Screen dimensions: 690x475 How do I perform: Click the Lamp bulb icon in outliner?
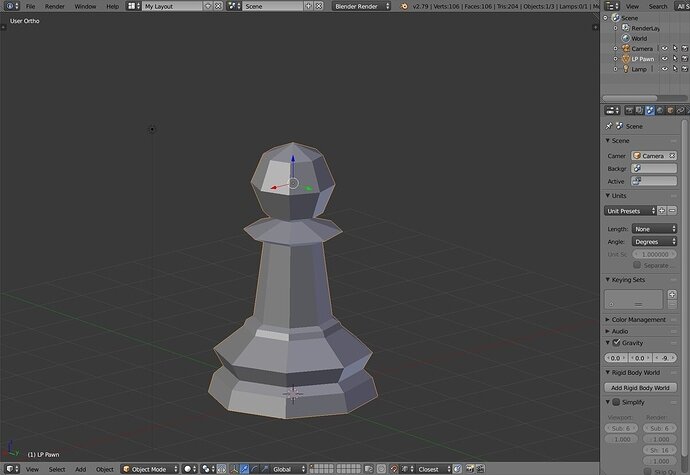coord(626,69)
